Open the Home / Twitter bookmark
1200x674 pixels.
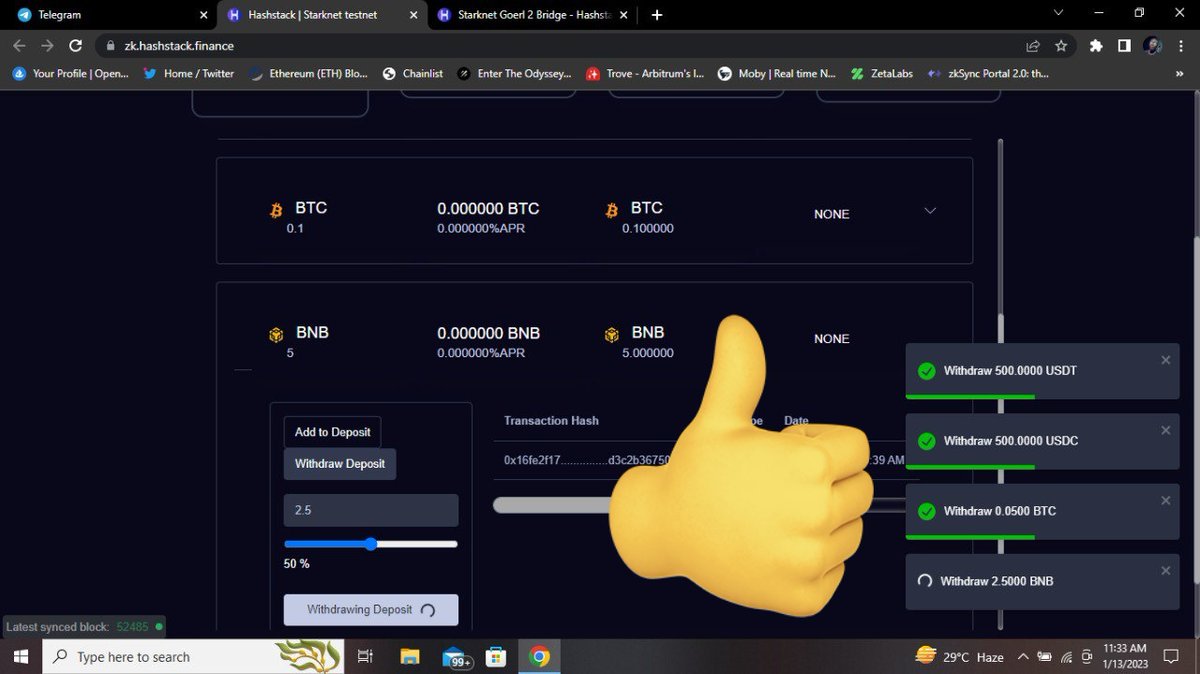pyautogui.click(x=189, y=73)
